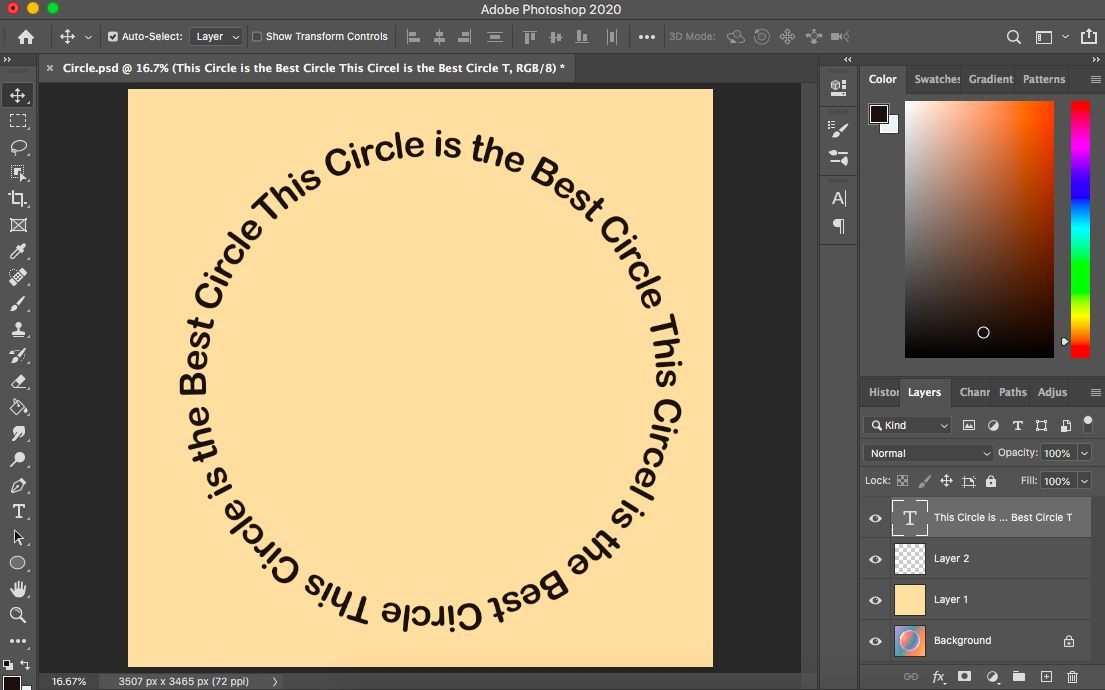Select the Eraser tool
Viewport: 1105px width, 690px height.
pyautogui.click(x=18, y=381)
